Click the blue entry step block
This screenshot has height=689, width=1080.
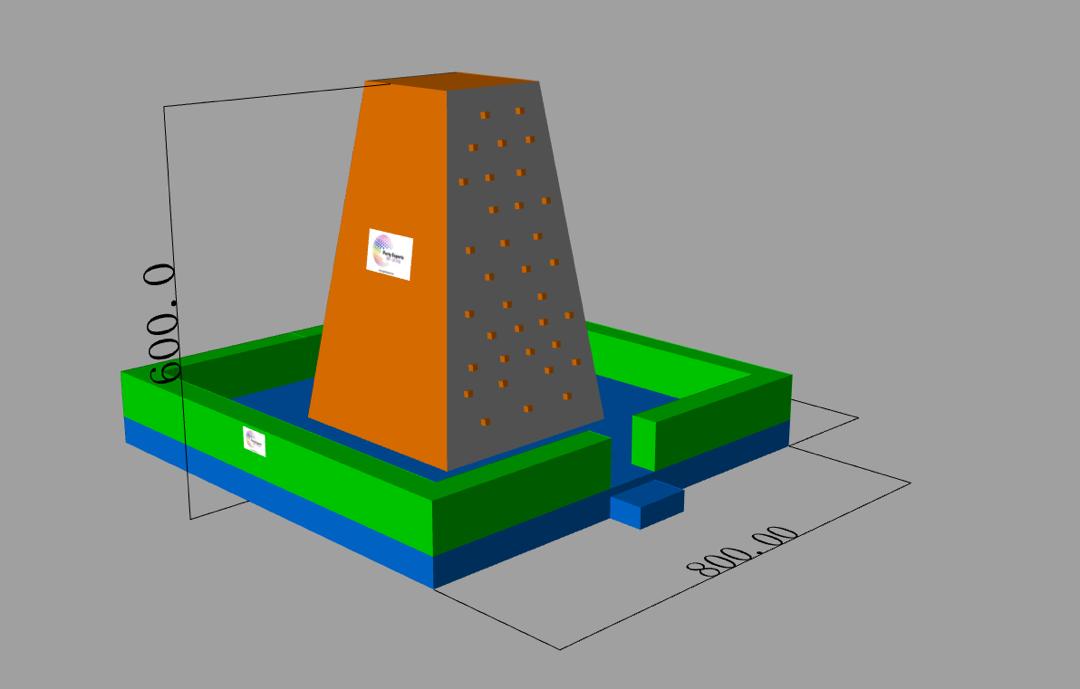point(645,503)
